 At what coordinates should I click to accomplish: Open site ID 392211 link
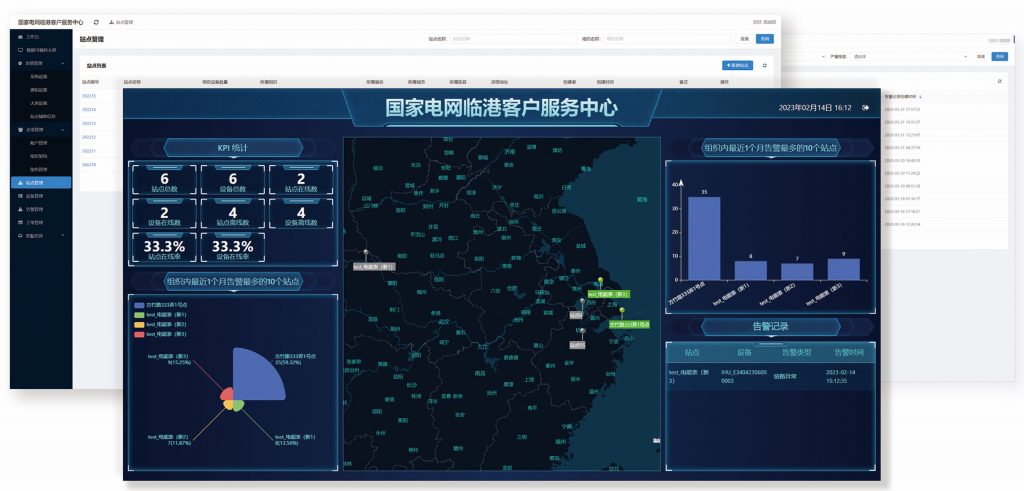click(x=89, y=151)
